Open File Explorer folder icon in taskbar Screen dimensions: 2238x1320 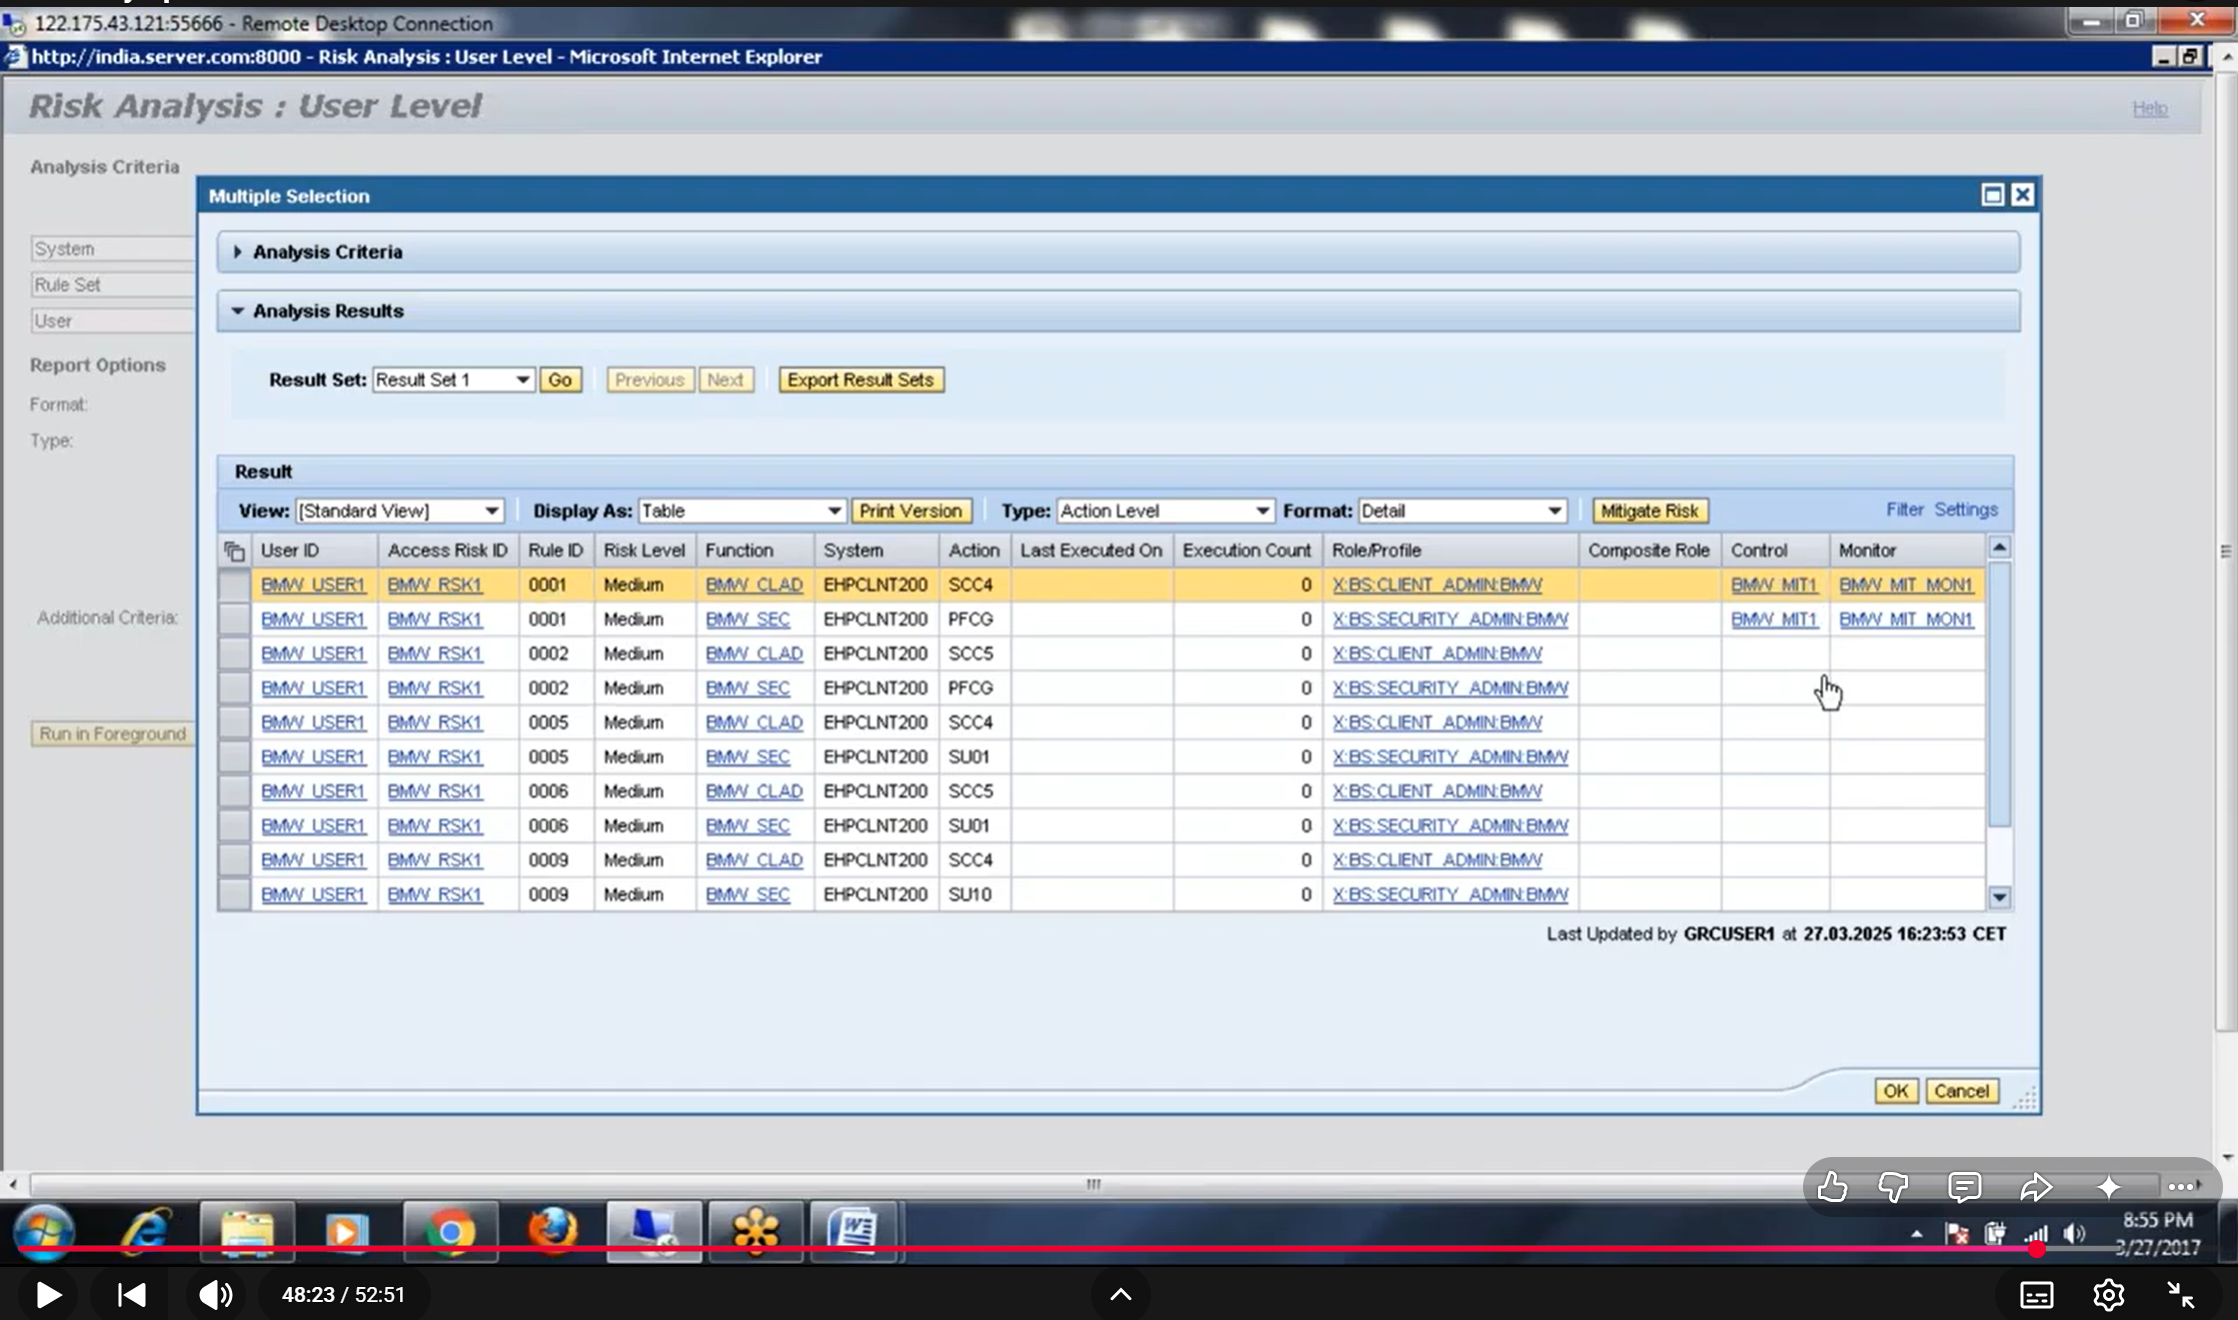(x=247, y=1231)
